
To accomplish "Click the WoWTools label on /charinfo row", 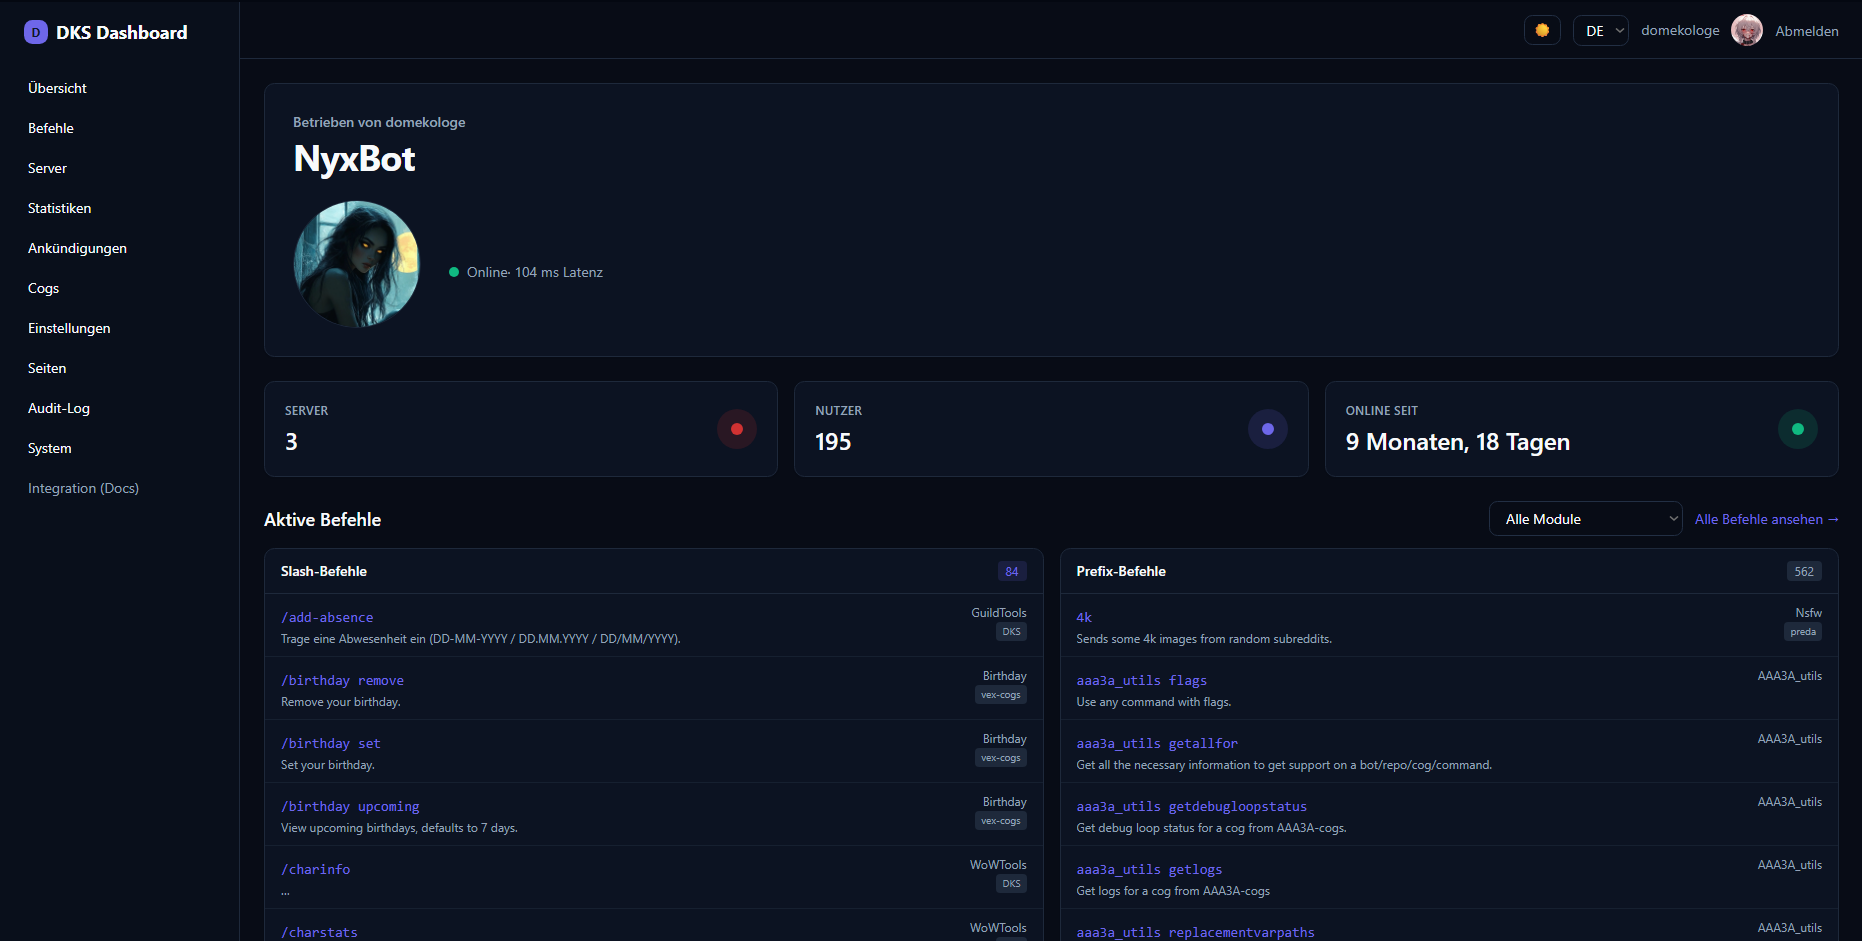I will (998, 864).
